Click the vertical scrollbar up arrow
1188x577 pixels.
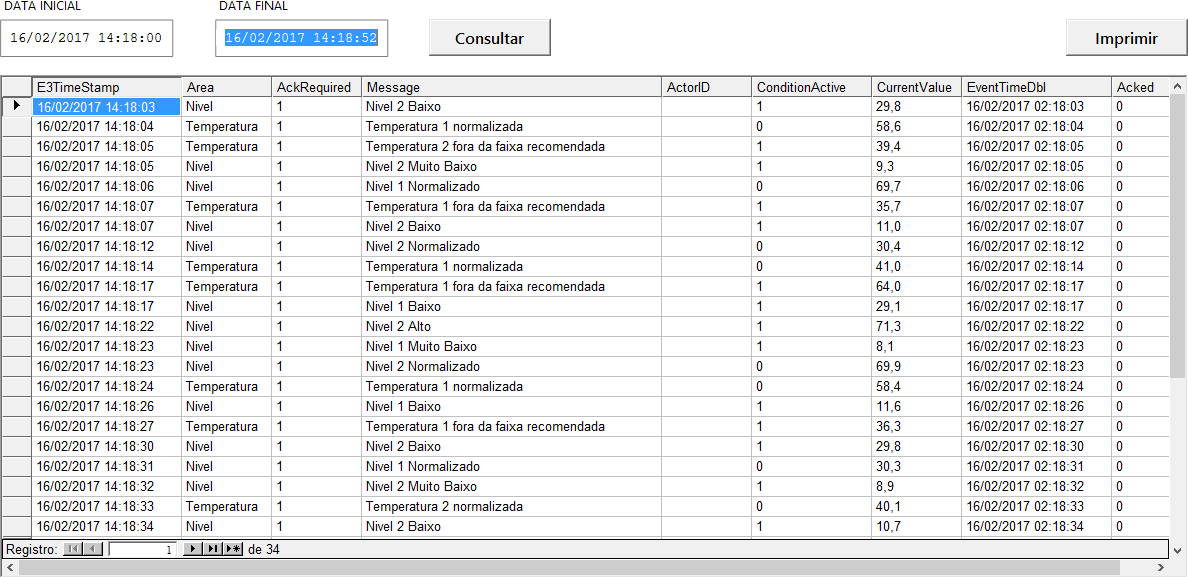click(x=1179, y=84)
